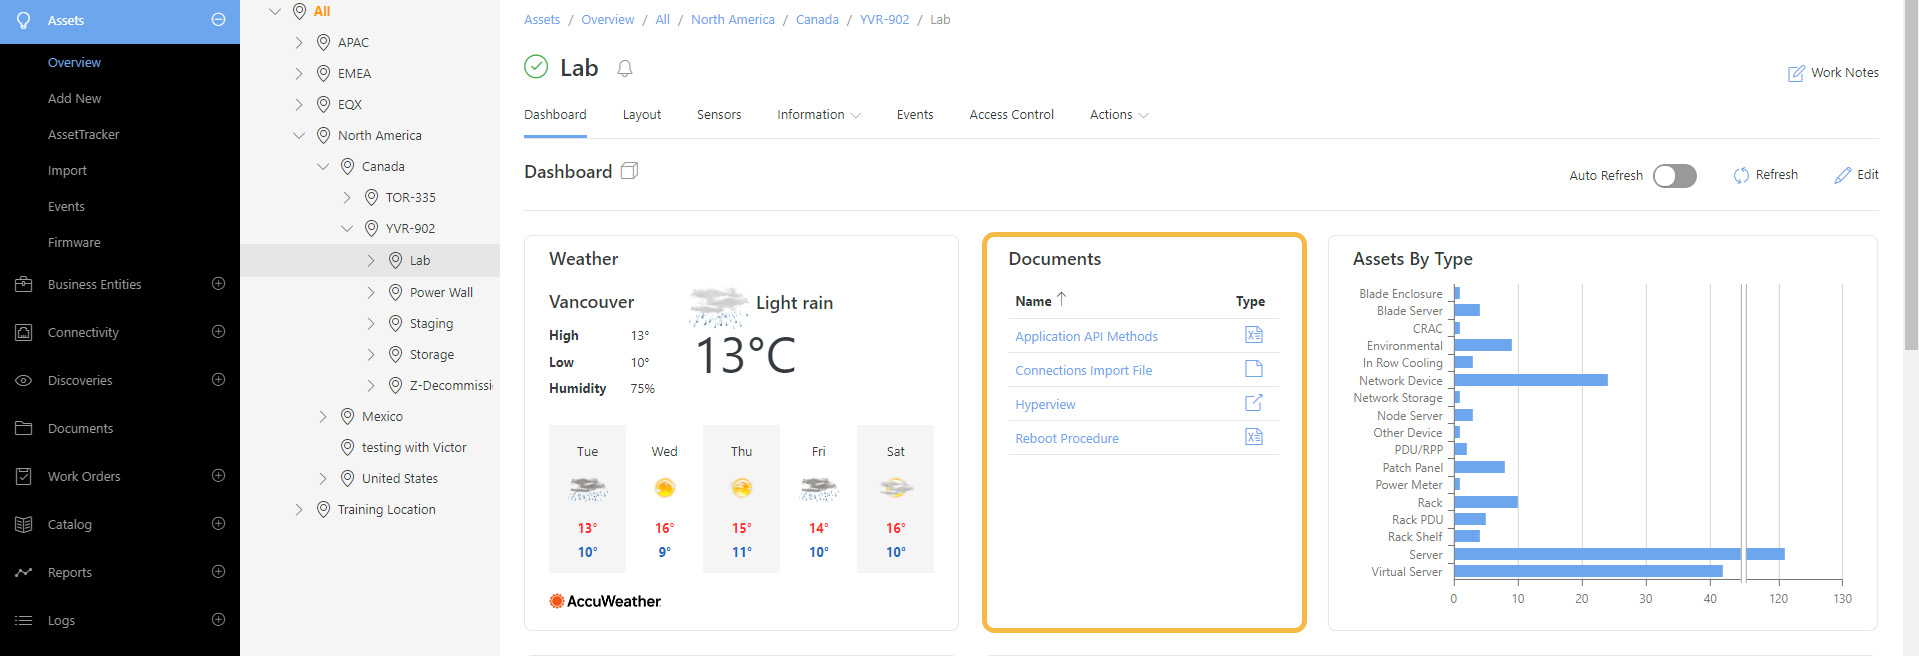Click the Server bar in Assets chart
Viewport: 1919px width, 656px height.
tap(1619, 554)
